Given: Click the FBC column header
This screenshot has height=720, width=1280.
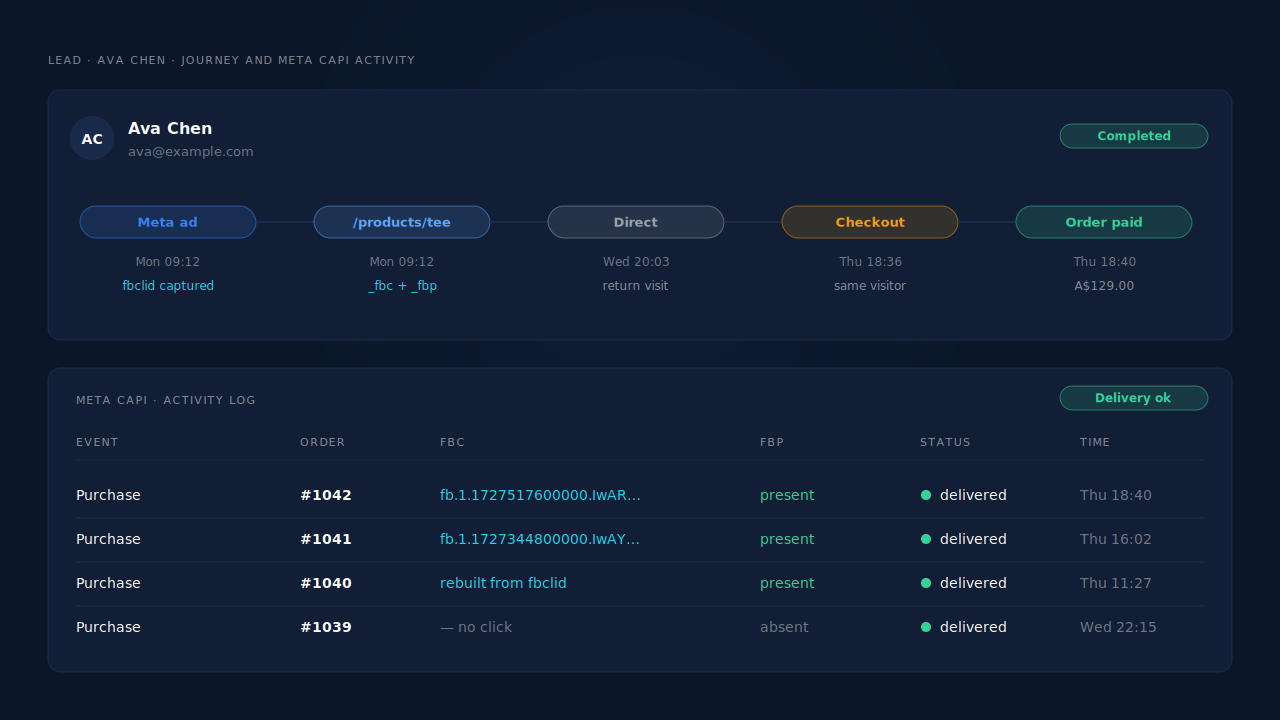Looking at the screenshot, I should click(x=452, y=442).
